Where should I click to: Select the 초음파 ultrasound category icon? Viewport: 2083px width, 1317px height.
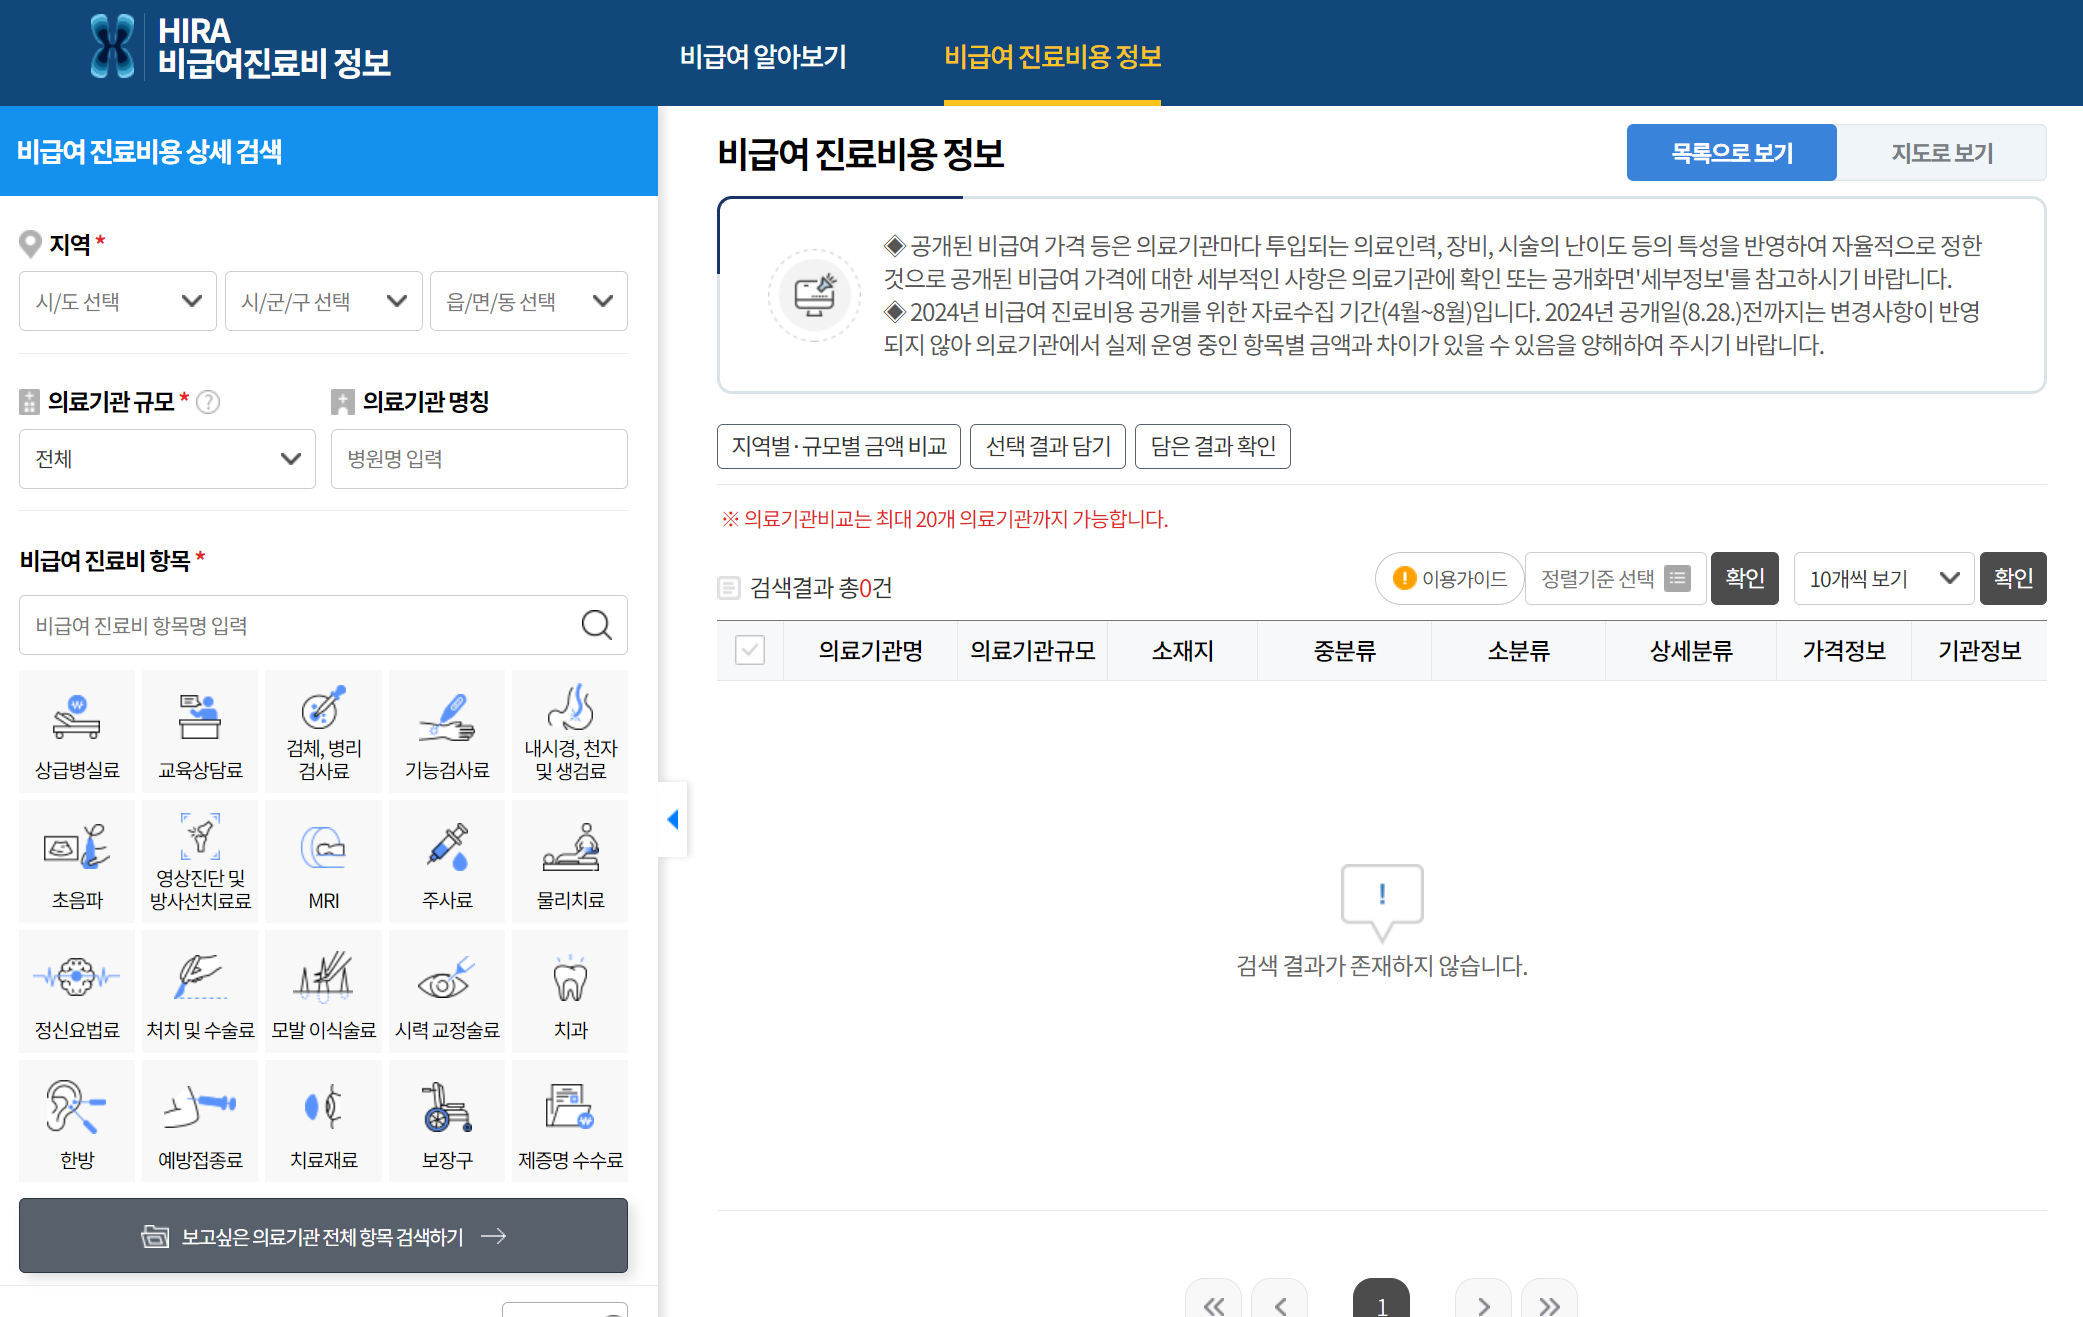click(77, 861)
